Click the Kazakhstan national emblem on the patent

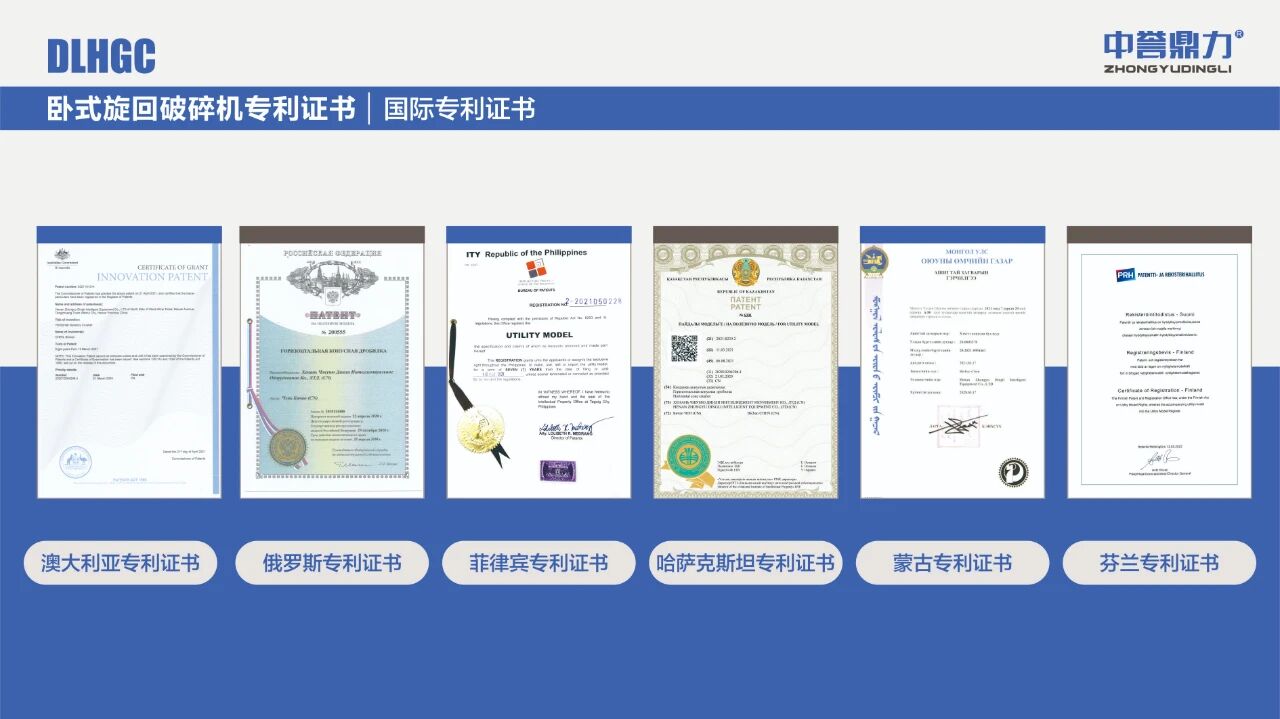tap(745, 272)
